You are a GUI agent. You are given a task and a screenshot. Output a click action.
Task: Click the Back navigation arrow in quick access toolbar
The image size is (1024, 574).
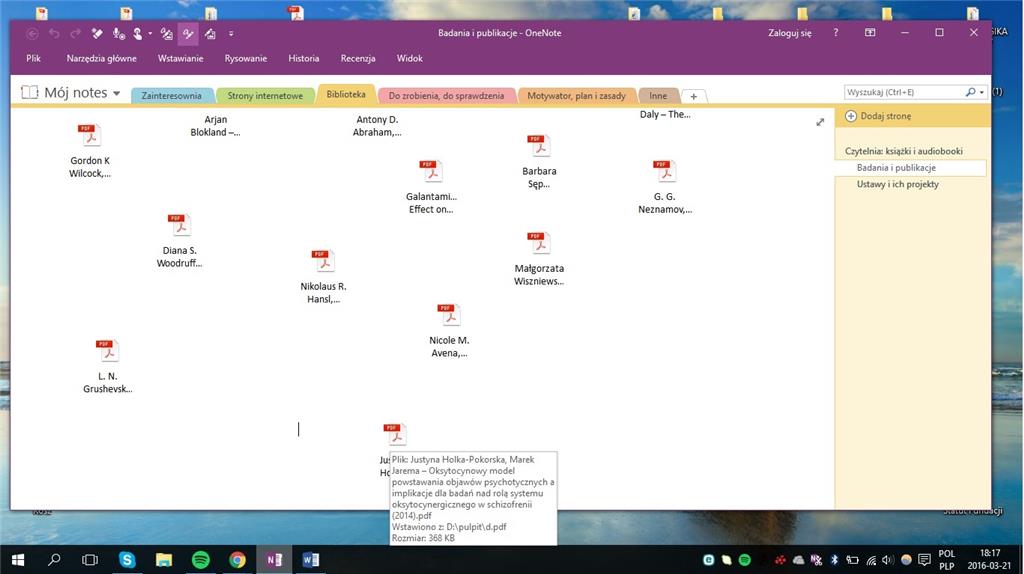click(x=32, y=33)
